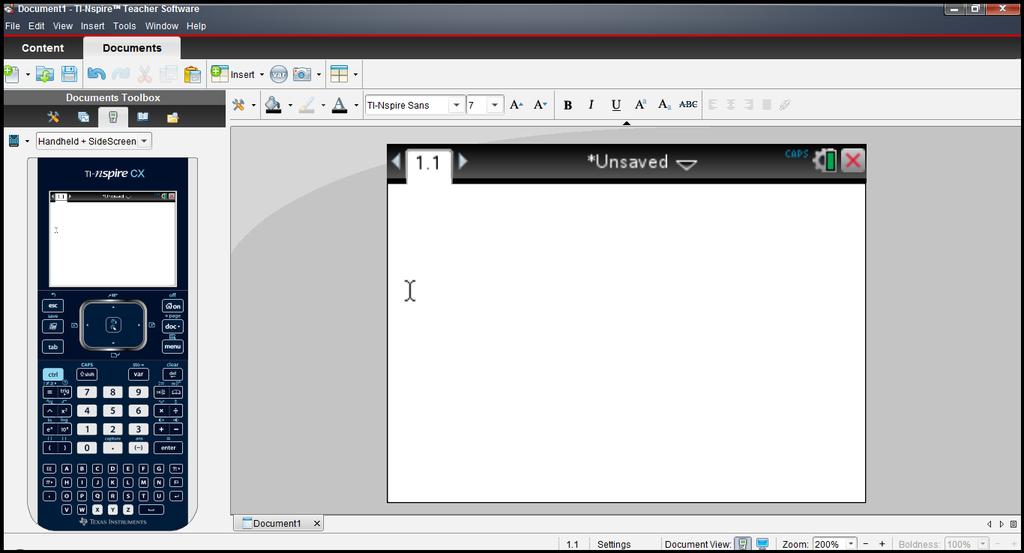Switch to Computer document view icon
The width and height of the screenshot is (1024, 553).
762,543
